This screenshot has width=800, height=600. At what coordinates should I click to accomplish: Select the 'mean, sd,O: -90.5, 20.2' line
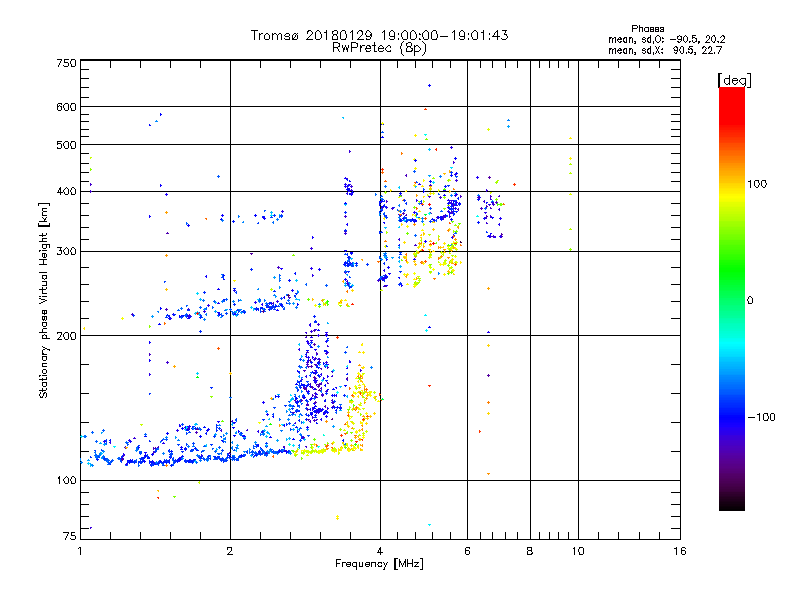pos(666,39)
